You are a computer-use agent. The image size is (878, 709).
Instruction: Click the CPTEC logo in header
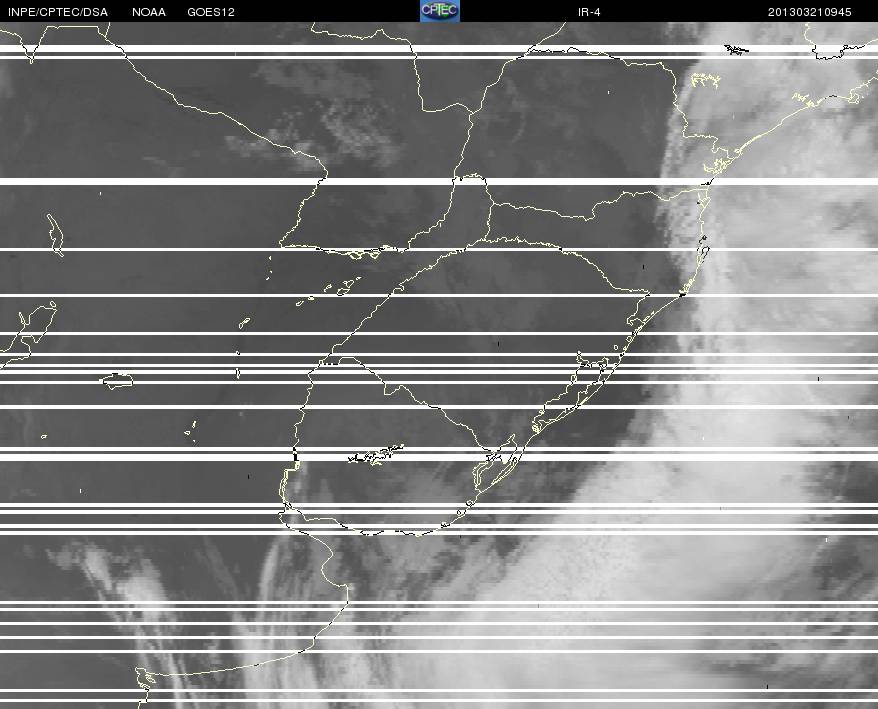pos(440,11)
